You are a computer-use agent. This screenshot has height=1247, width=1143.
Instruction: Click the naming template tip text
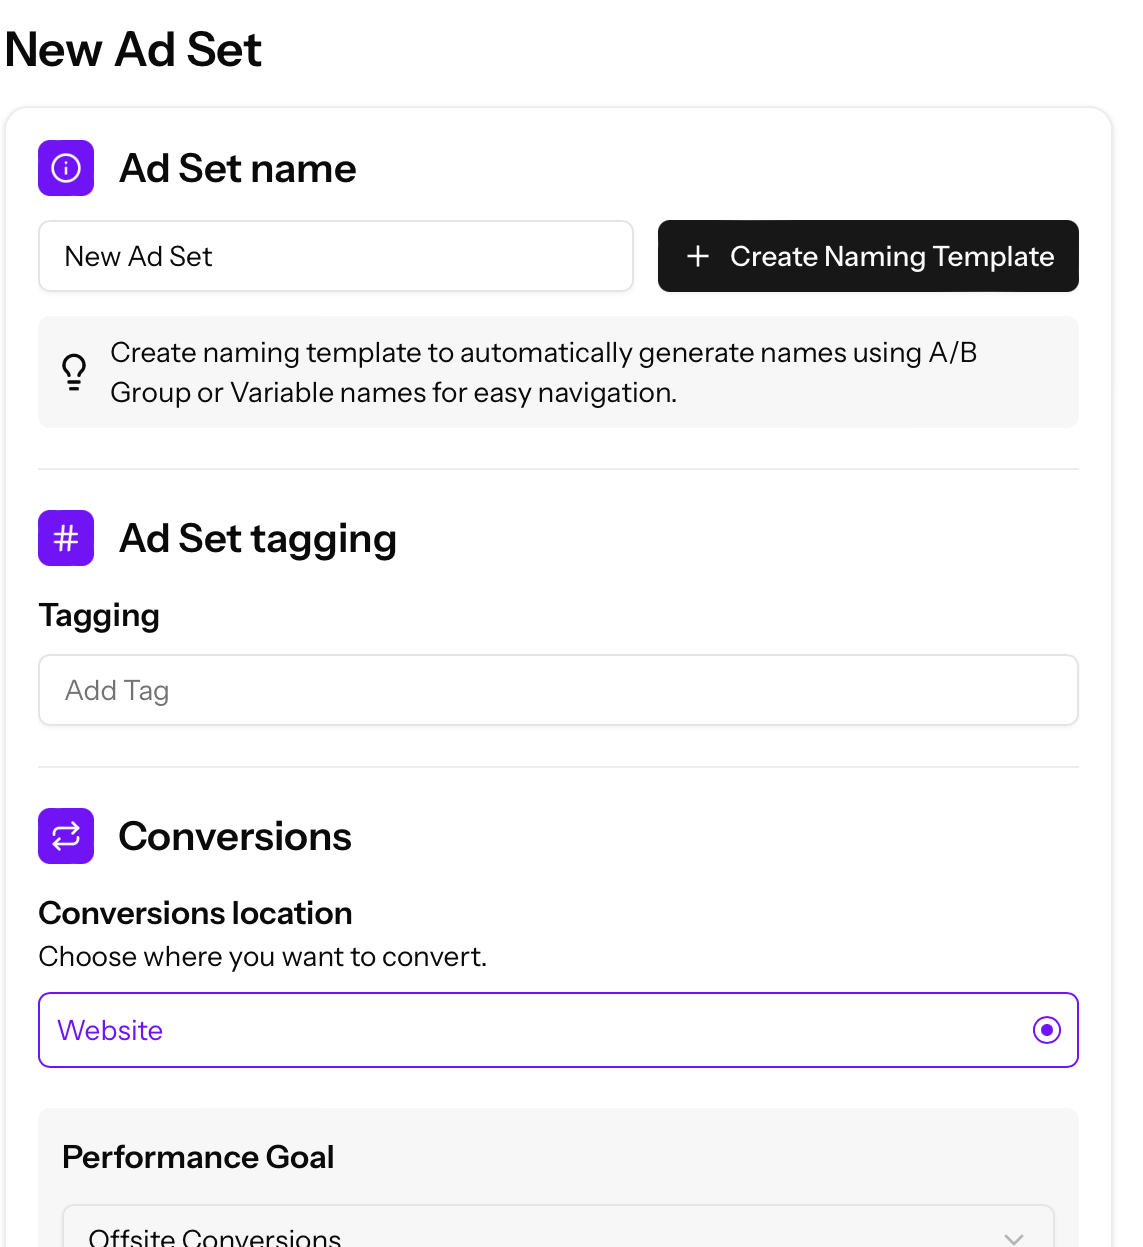543,372
